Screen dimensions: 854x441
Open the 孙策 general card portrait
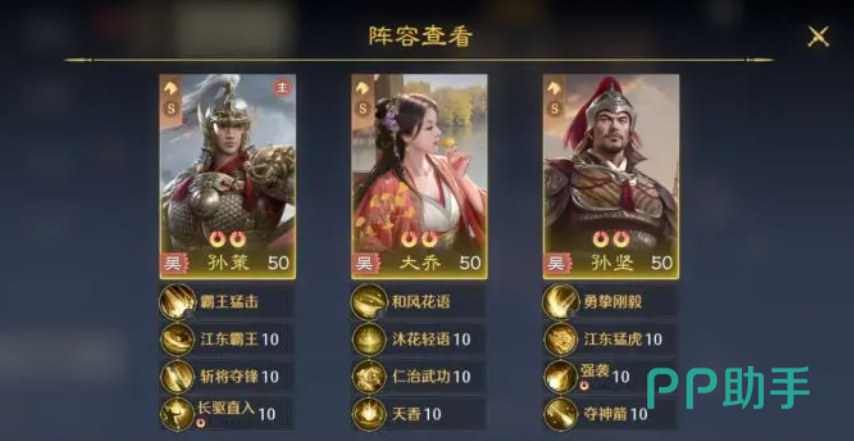(228, 176)
